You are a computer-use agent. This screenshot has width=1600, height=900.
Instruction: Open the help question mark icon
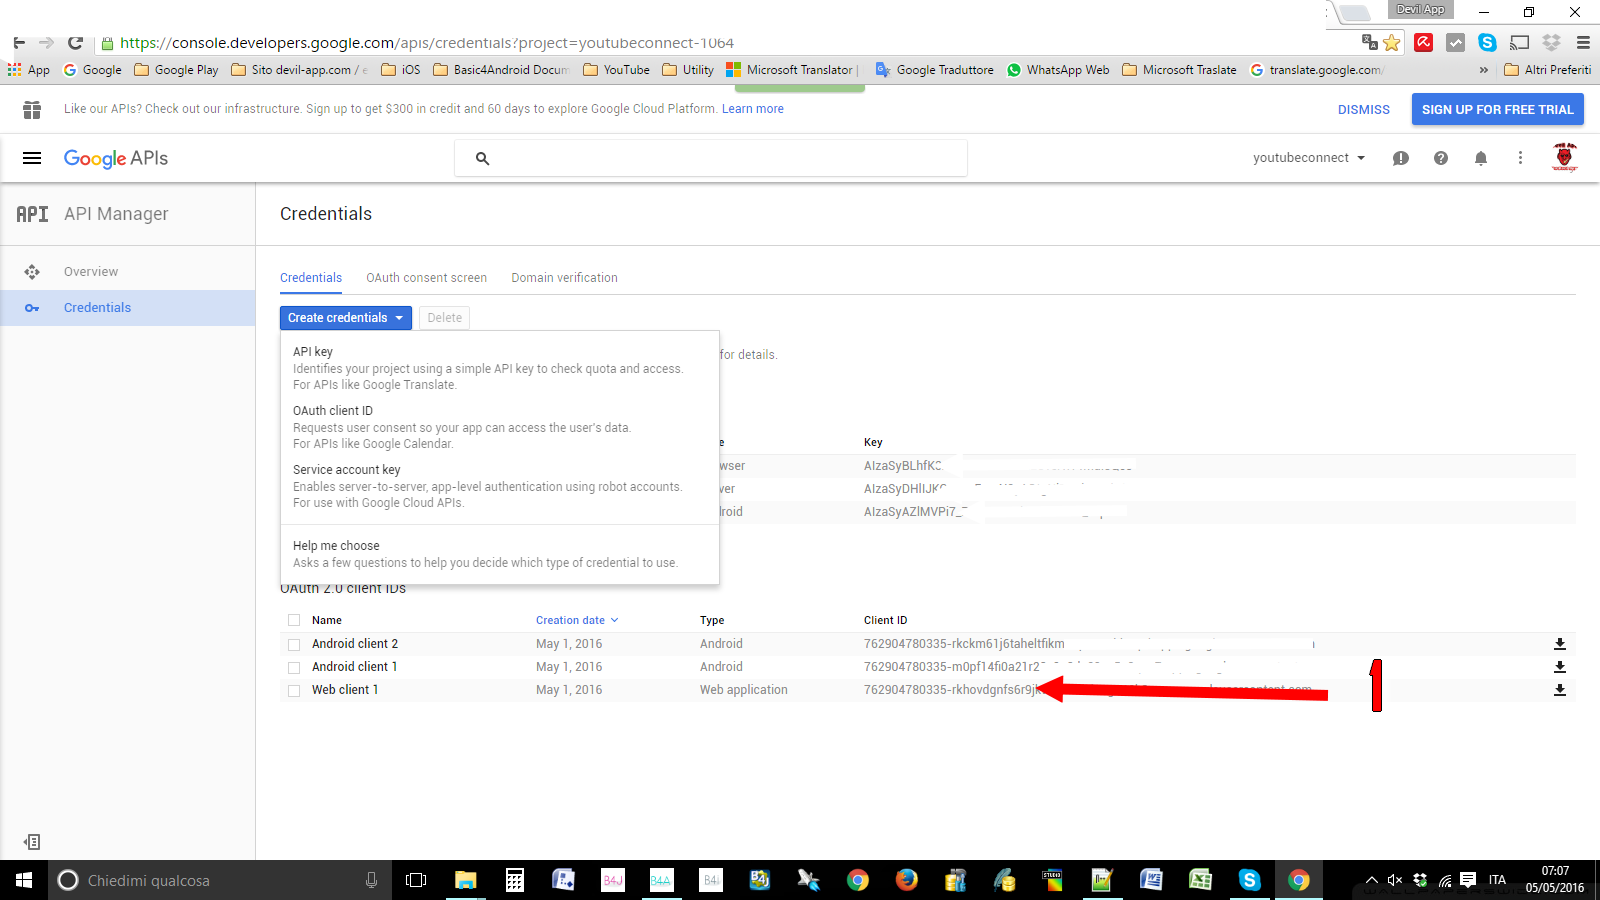1441,158
